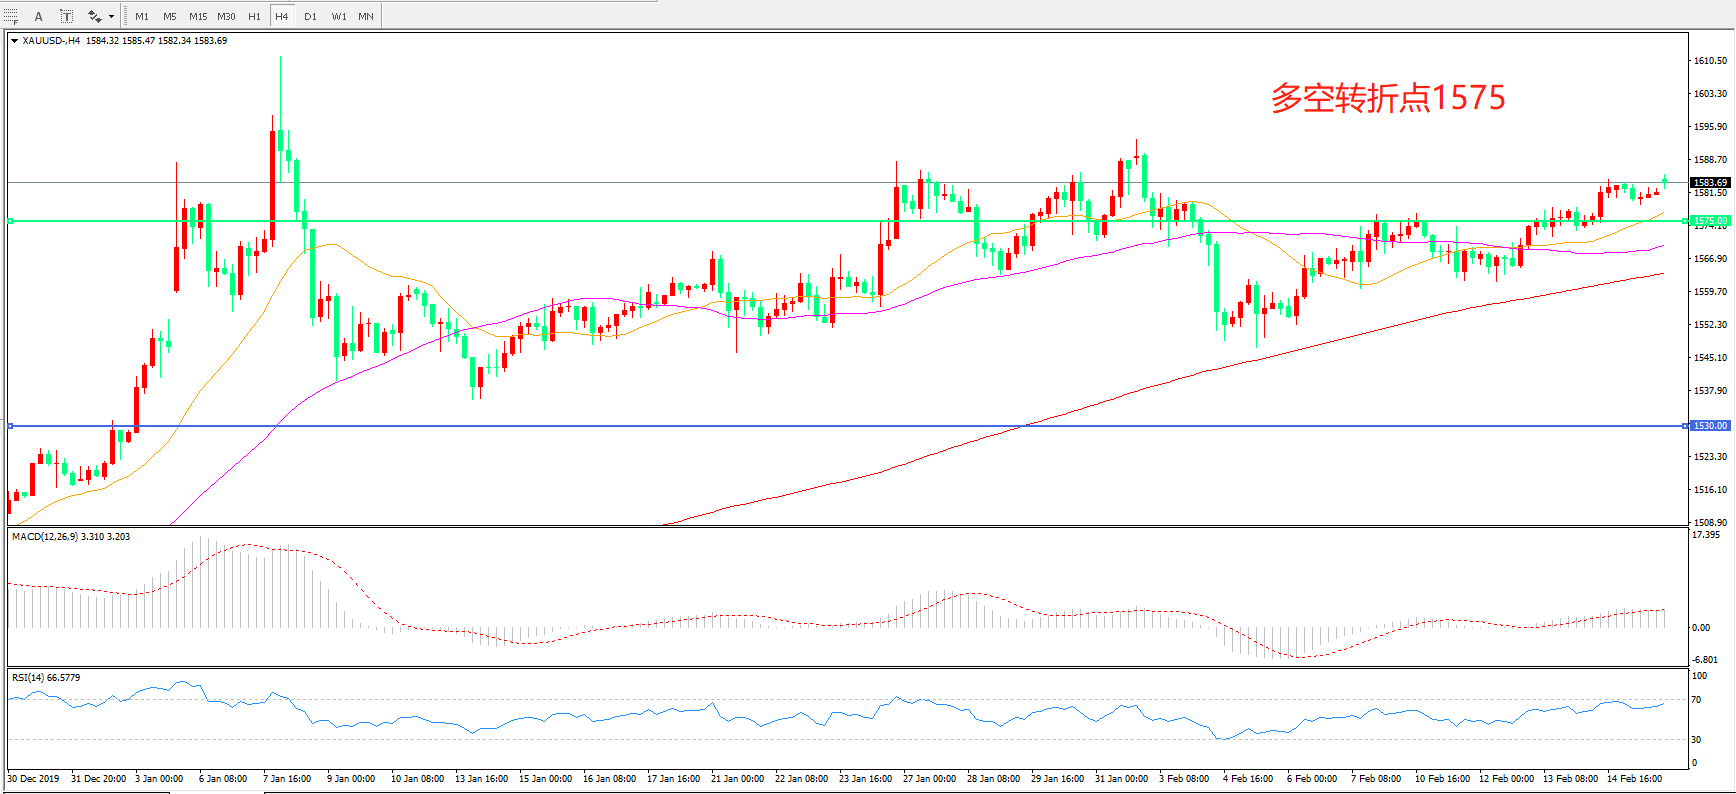Switch to M5 timeframe
This screenshot has width=1736, height=794.
pyautogui.click(x=170, y=16)
